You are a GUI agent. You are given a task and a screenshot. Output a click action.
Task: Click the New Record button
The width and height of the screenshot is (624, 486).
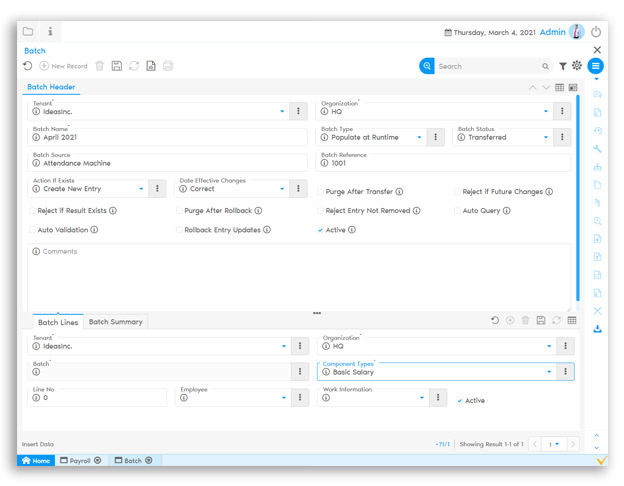[x=63, y=66]
